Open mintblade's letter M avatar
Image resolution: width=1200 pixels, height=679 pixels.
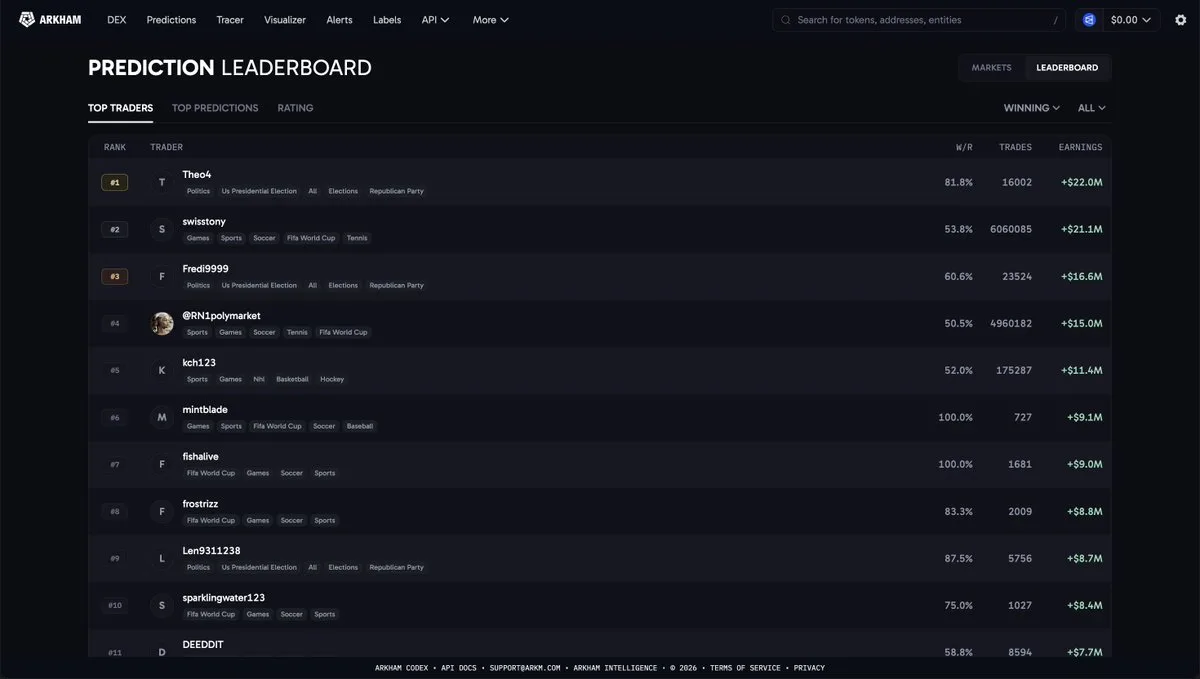162,417
